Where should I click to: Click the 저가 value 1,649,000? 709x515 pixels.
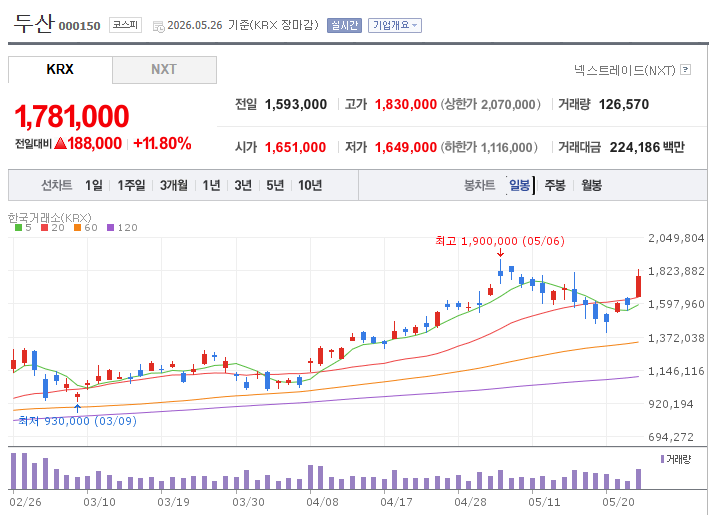coord(406,147)
